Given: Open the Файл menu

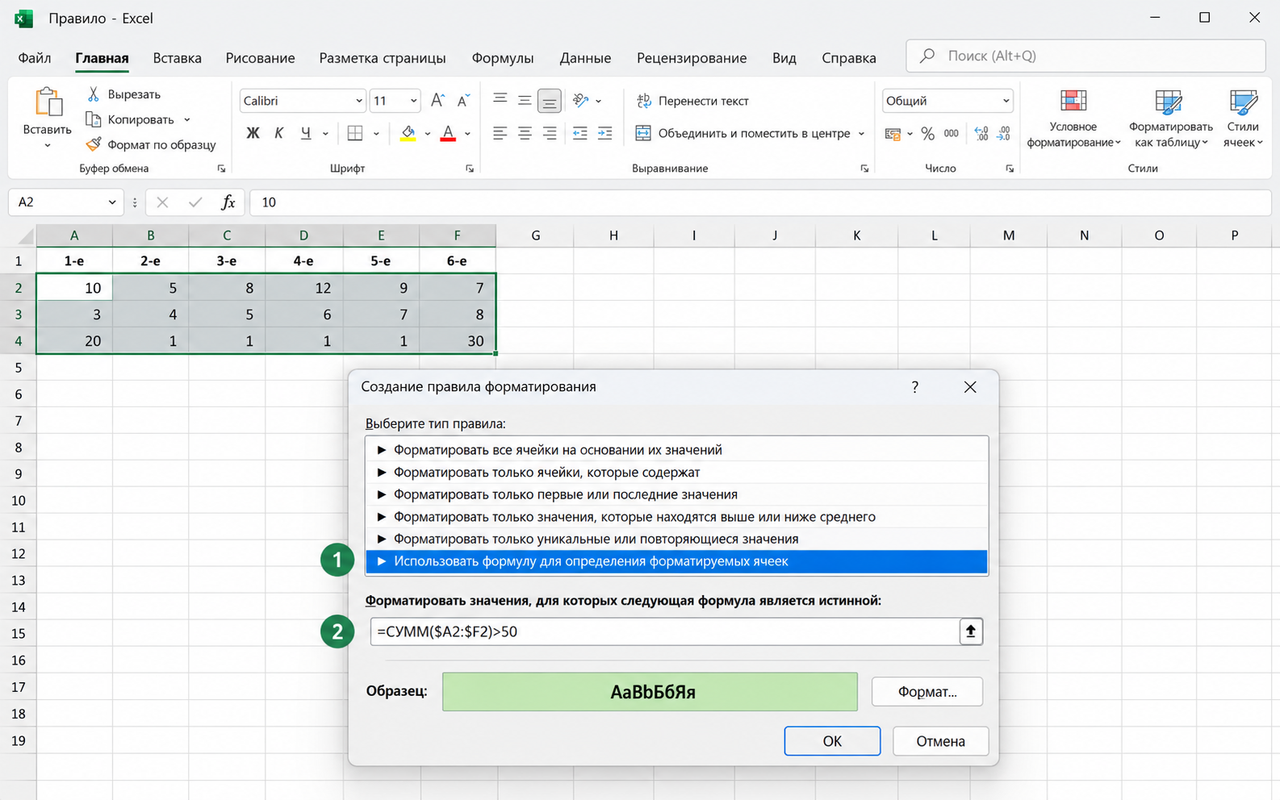Looking at the screenshot, I should [35, 58].
